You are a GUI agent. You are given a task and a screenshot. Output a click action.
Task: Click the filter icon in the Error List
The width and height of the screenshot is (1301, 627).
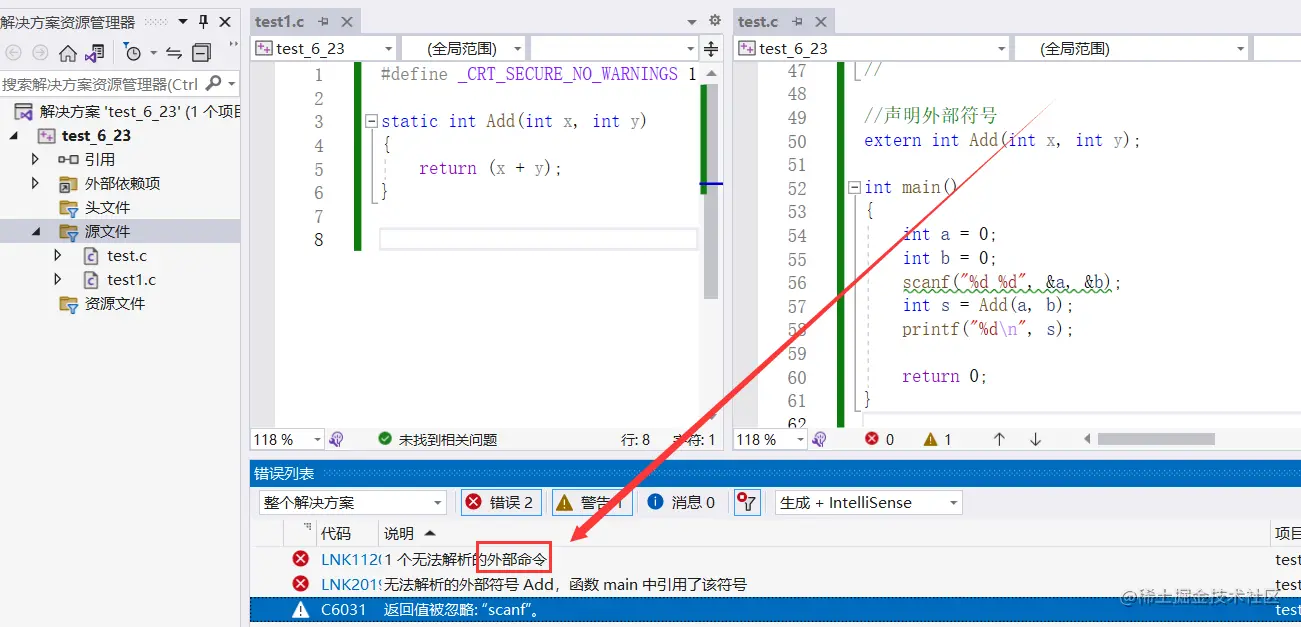746,502
